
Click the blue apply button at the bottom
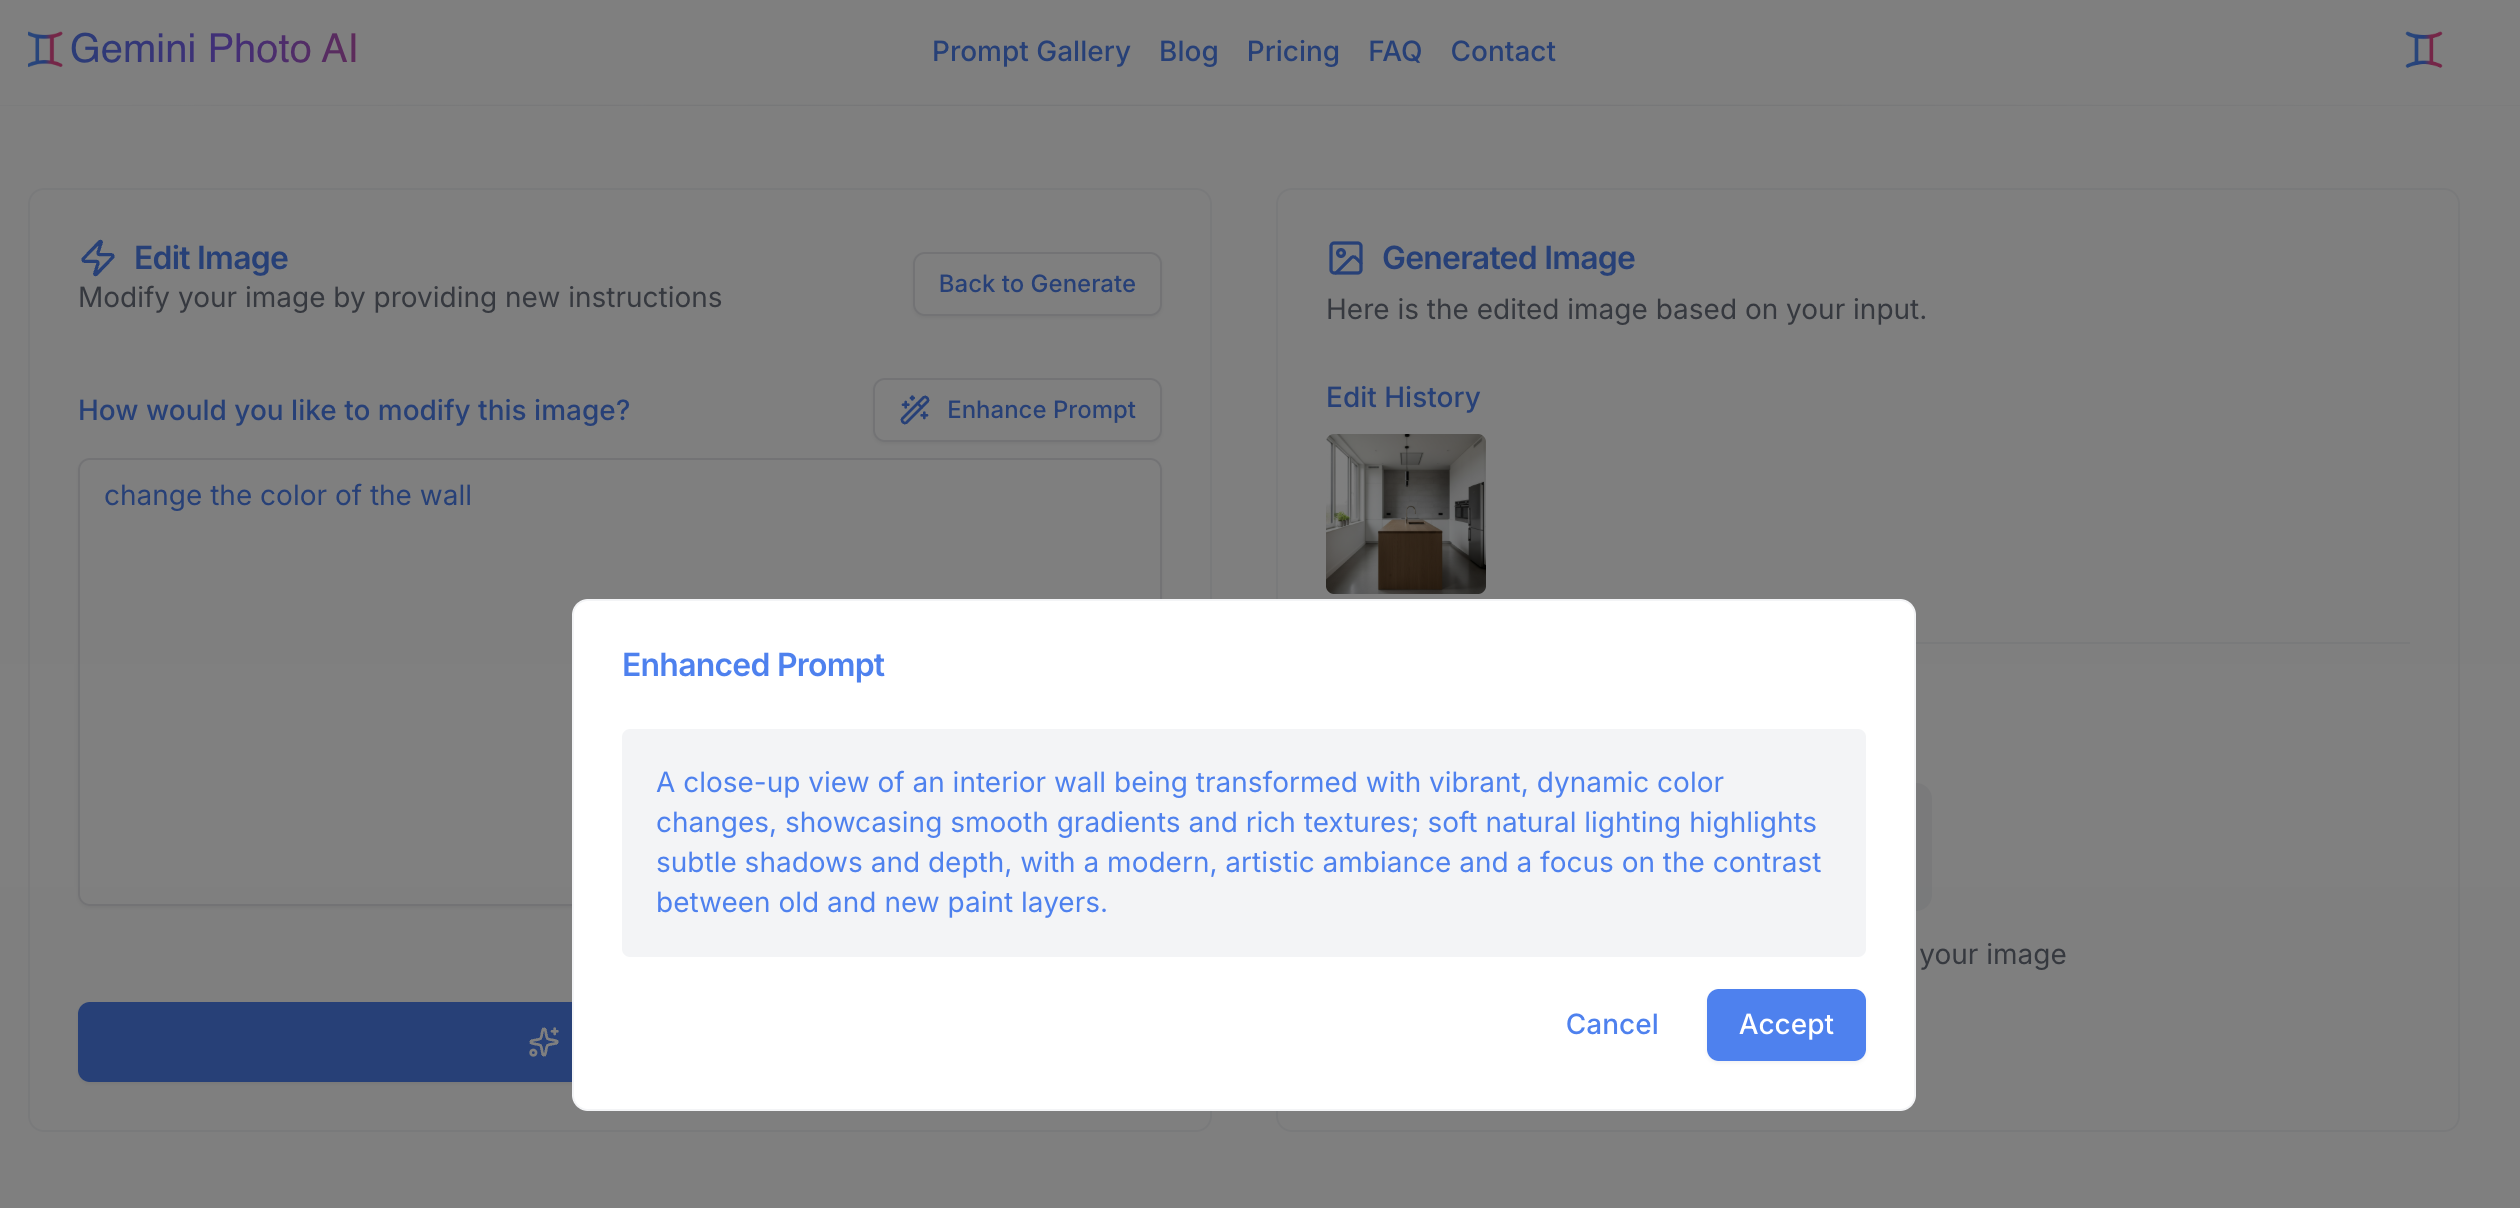350,1042
